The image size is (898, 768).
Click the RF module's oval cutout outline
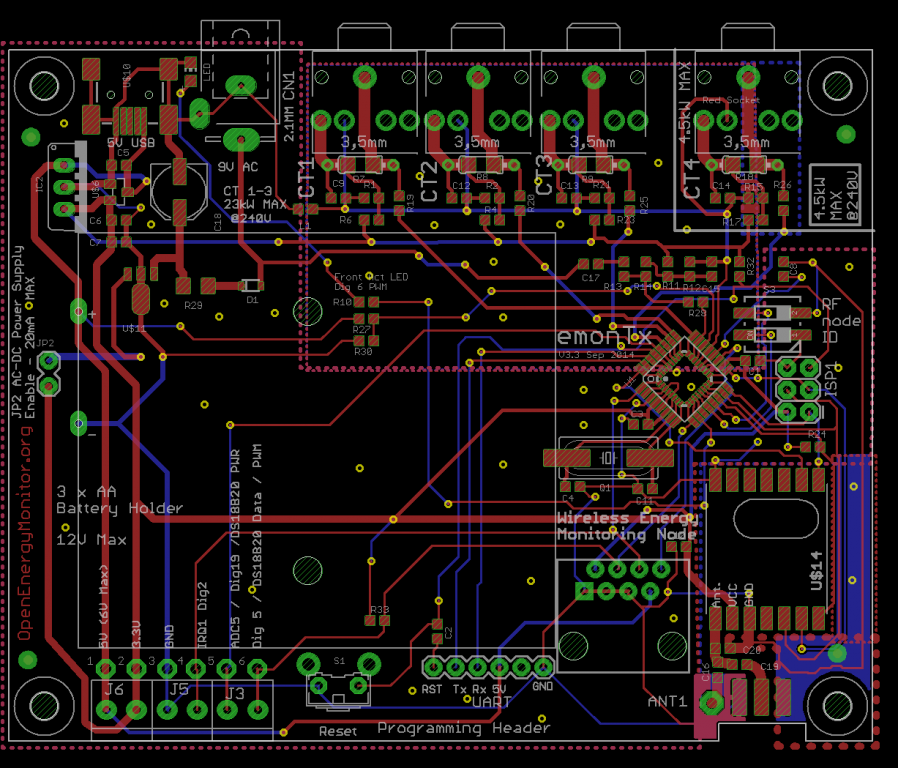775,519
